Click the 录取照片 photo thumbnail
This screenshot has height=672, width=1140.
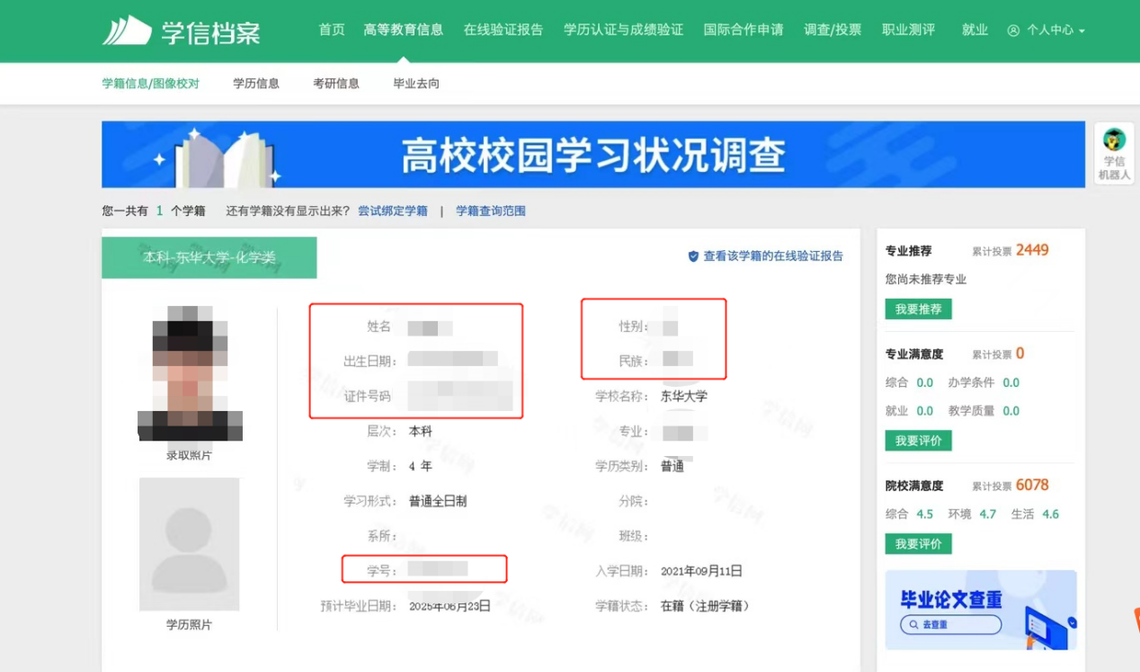point(190,373)
